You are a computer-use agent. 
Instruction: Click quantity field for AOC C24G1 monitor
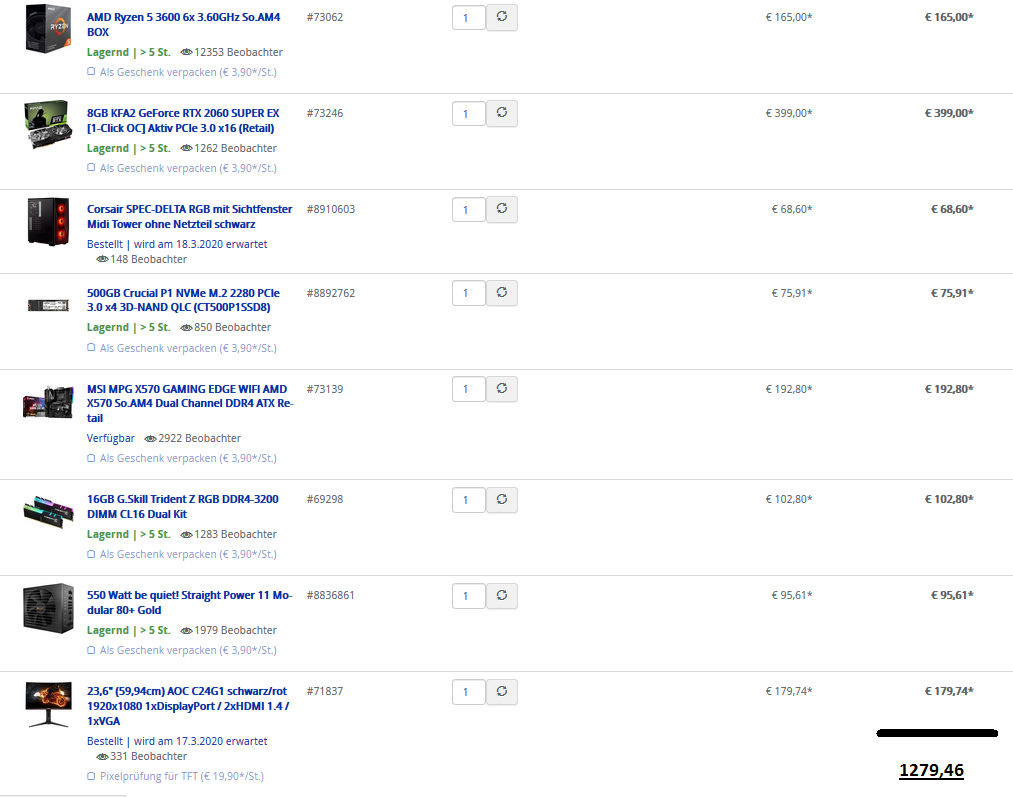pyautogui.click(x=468, y=692)
